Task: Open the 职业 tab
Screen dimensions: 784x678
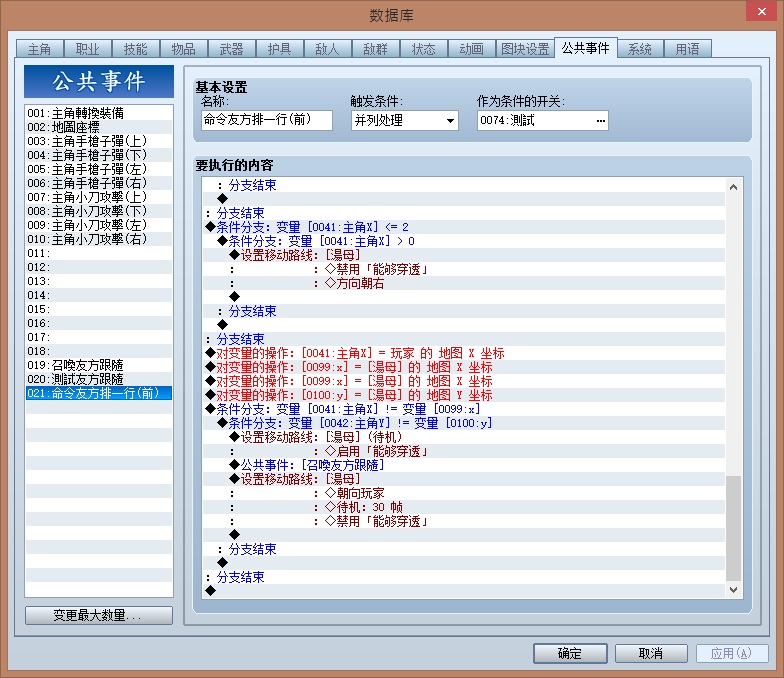Action: pyautogui.click(x=88, y=49)
